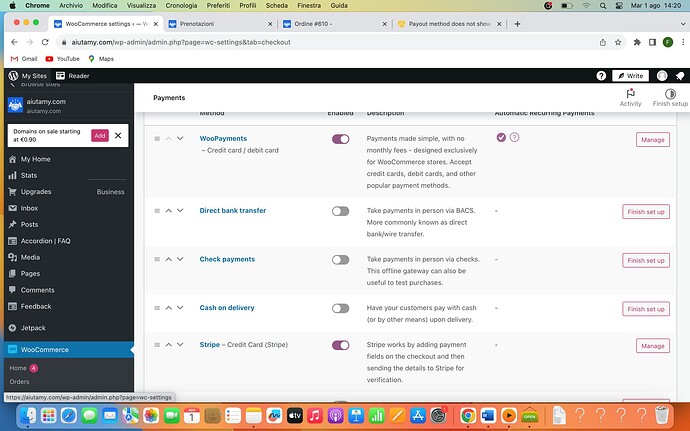The image size is (690, 431).
Task: Open Chrome tab list dropdown arrow
Action: [683, 24]
